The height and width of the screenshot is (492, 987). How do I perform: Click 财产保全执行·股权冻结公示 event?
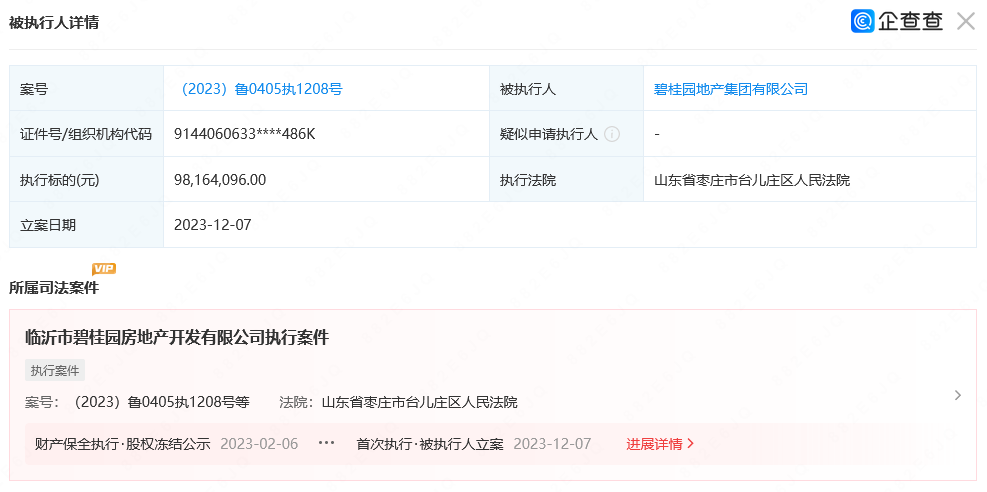(x=123, y=444)
